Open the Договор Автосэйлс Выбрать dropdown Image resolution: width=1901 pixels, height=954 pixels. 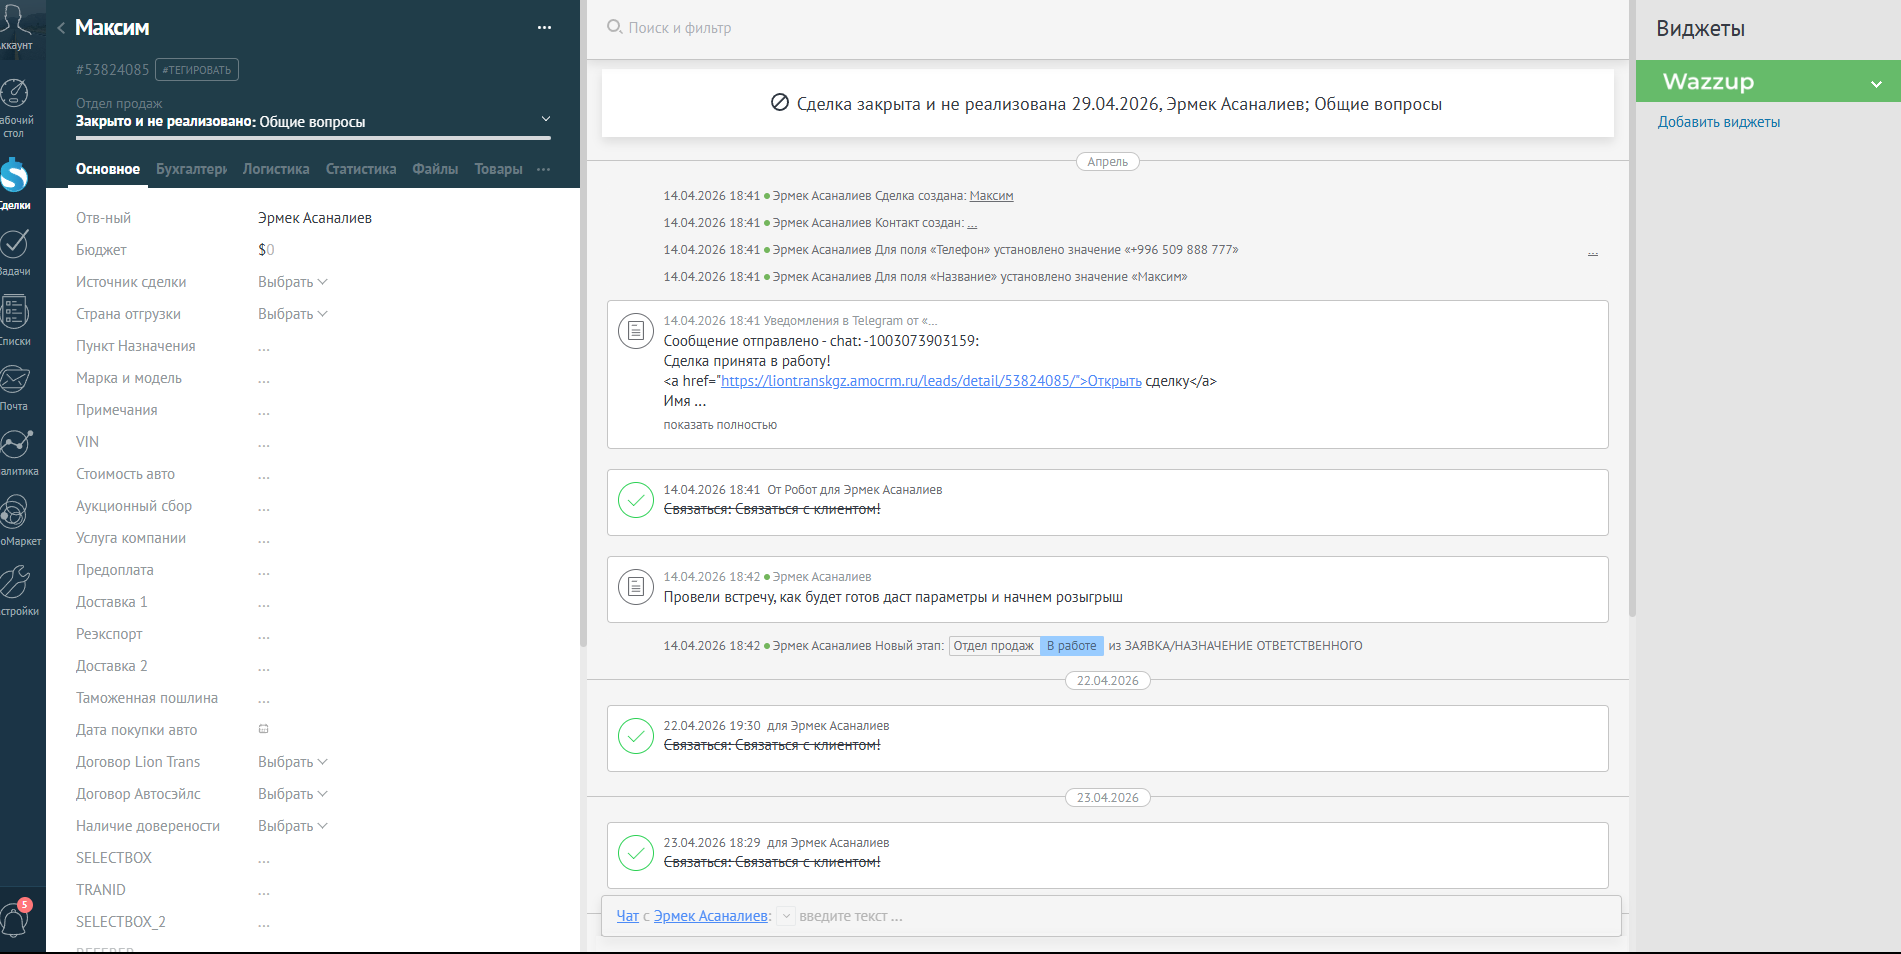tap(292, 794)
